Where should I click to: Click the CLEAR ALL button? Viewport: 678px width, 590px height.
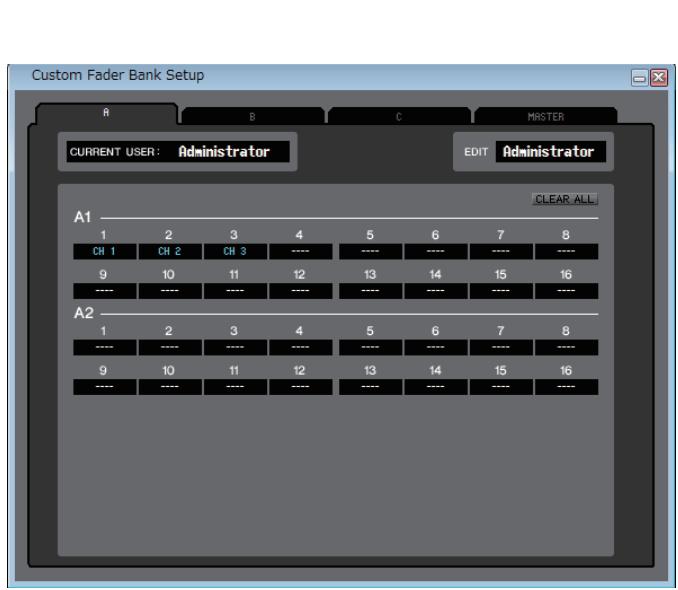click(565, 199)
